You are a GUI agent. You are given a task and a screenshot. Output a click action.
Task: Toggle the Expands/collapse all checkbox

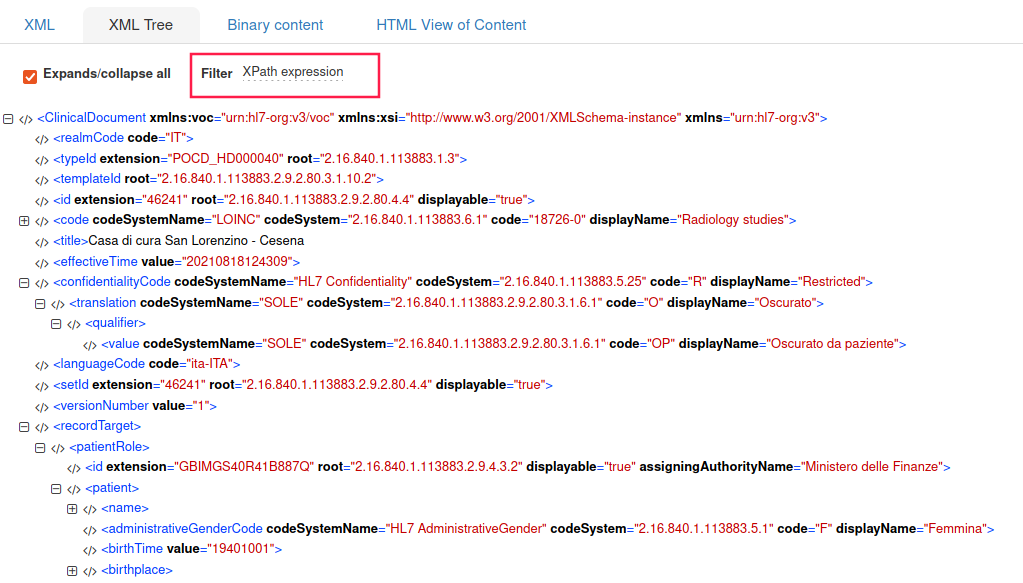(30, 76)
